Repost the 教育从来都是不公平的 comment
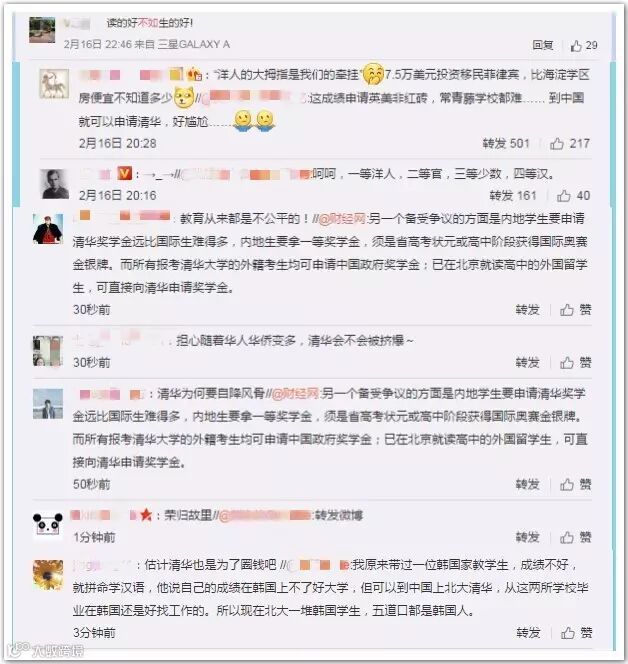 pyautogui.click(x=527, y=310)
